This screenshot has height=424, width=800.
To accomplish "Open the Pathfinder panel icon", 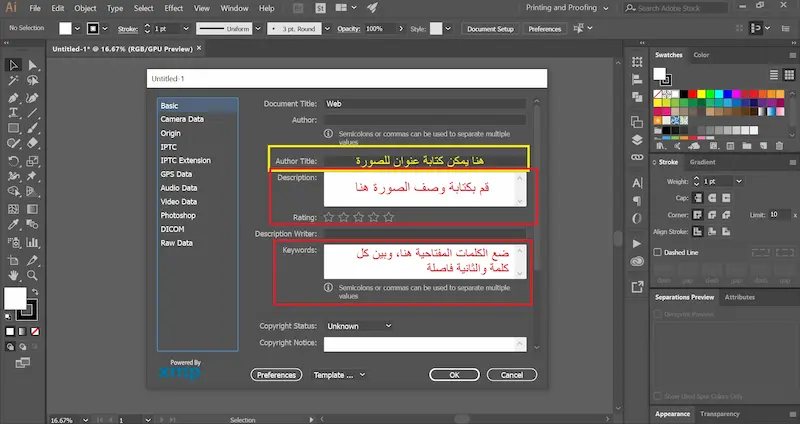I will click(637, 96).
